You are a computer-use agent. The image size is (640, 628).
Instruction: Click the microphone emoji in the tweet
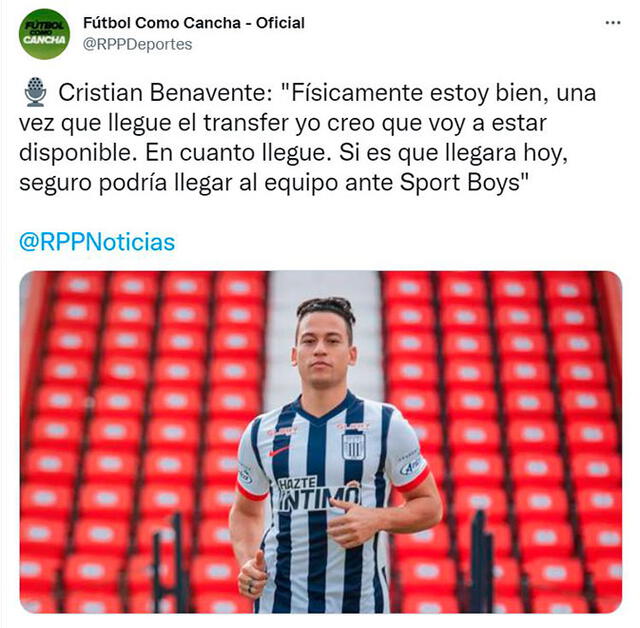(x=36, y=92)
